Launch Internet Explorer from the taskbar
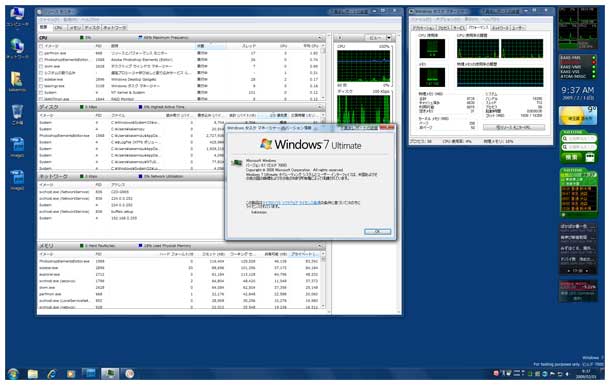Viewport: 610px width, 385px height. [51, 374]
